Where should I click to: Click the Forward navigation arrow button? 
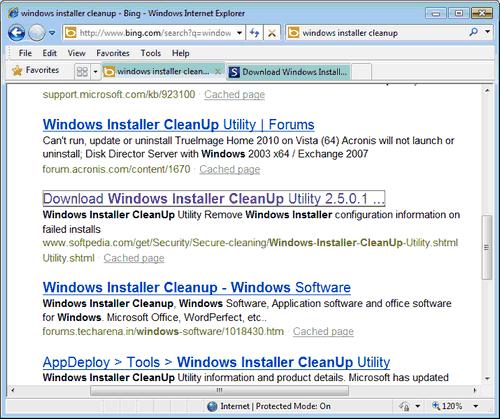tap(37, 33)
